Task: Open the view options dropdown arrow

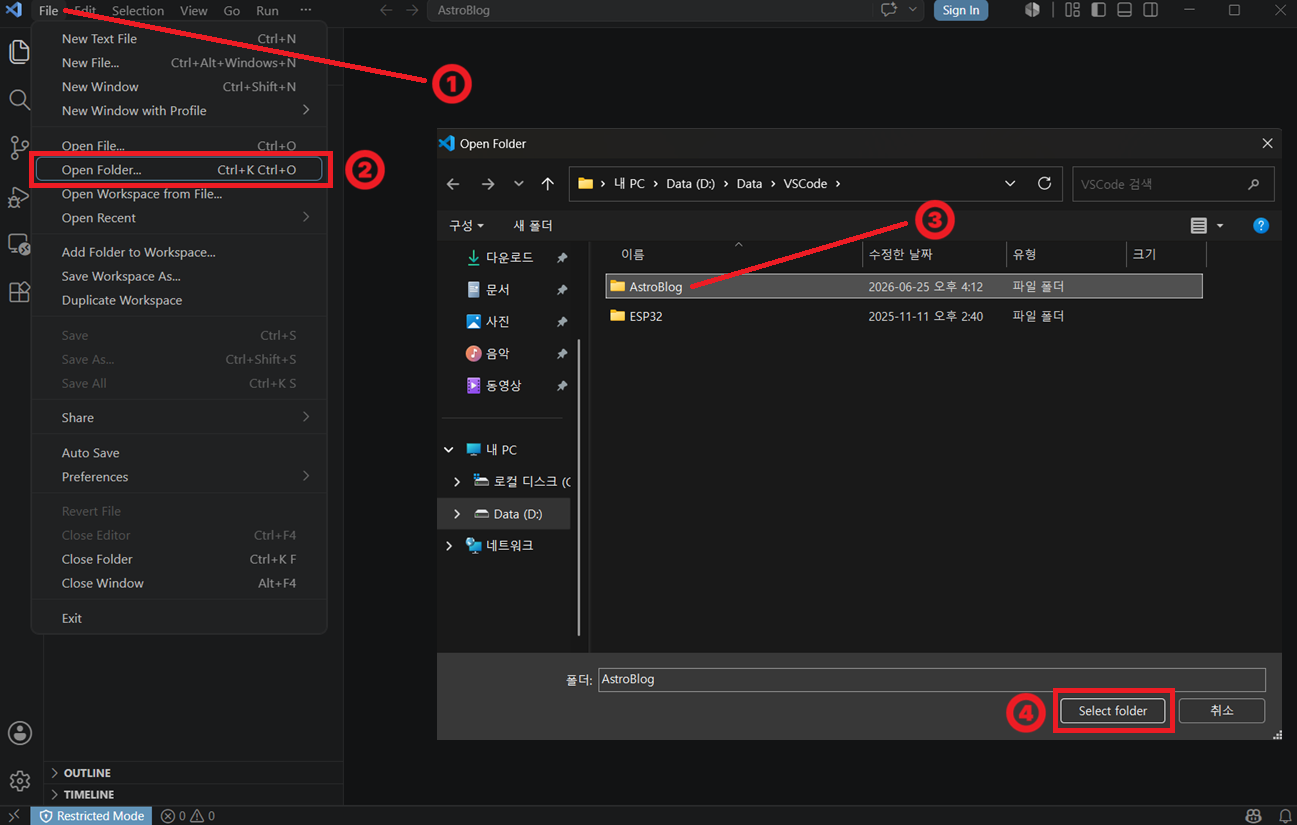Action: [x=1220, y=226]
